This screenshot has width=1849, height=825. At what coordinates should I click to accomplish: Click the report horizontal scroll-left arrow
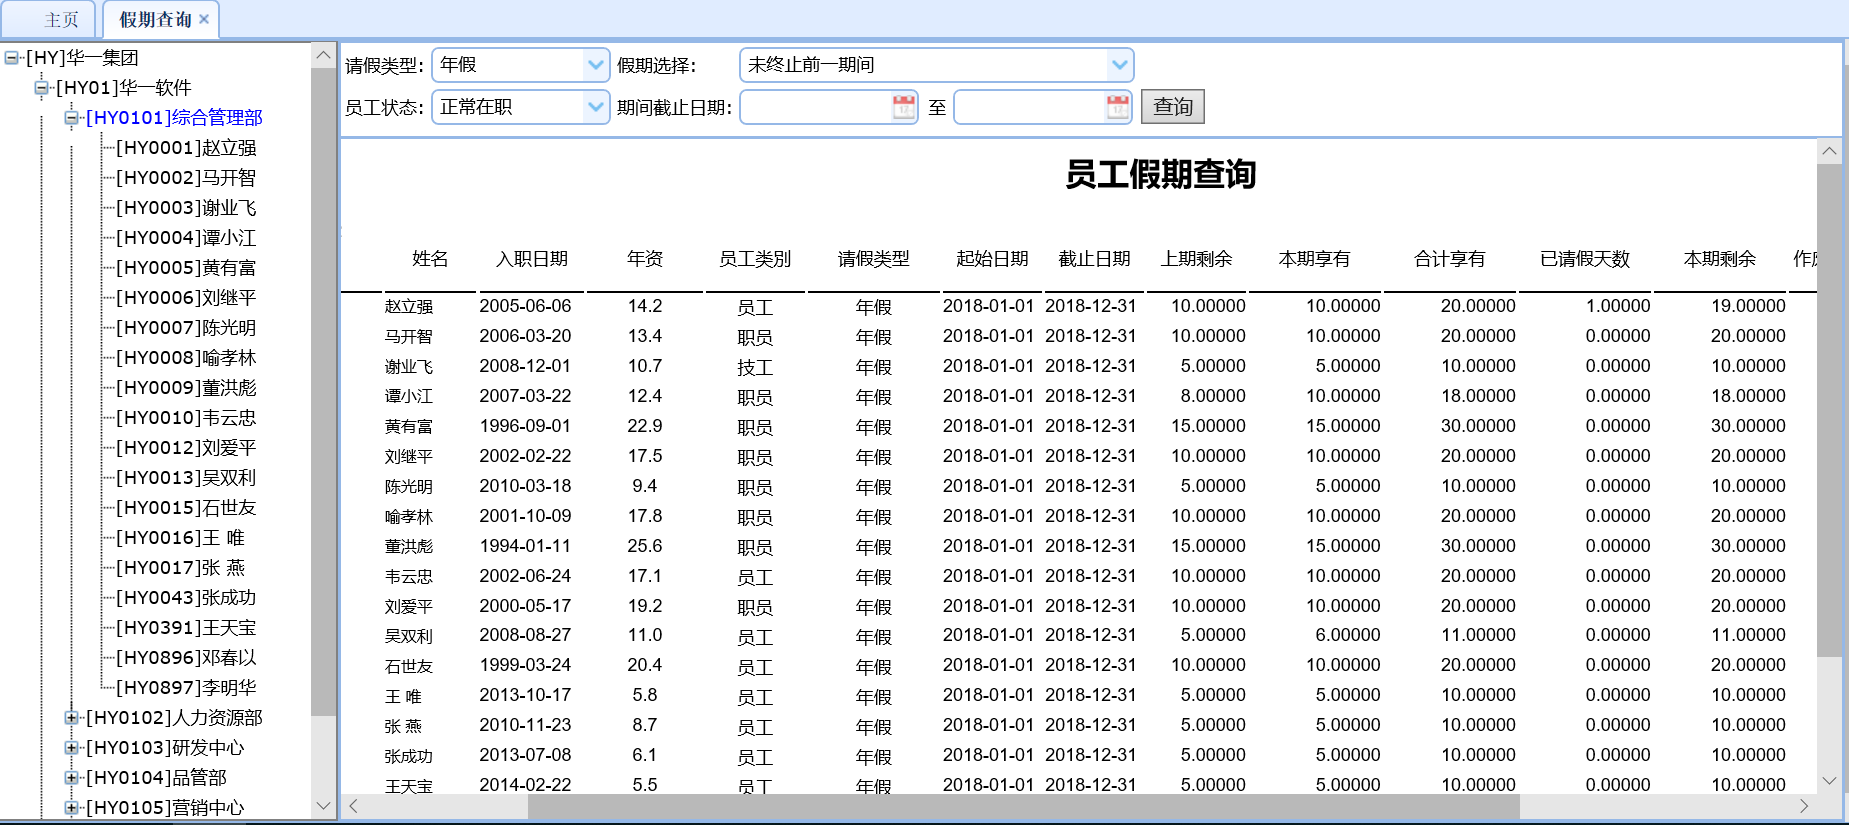353,806
